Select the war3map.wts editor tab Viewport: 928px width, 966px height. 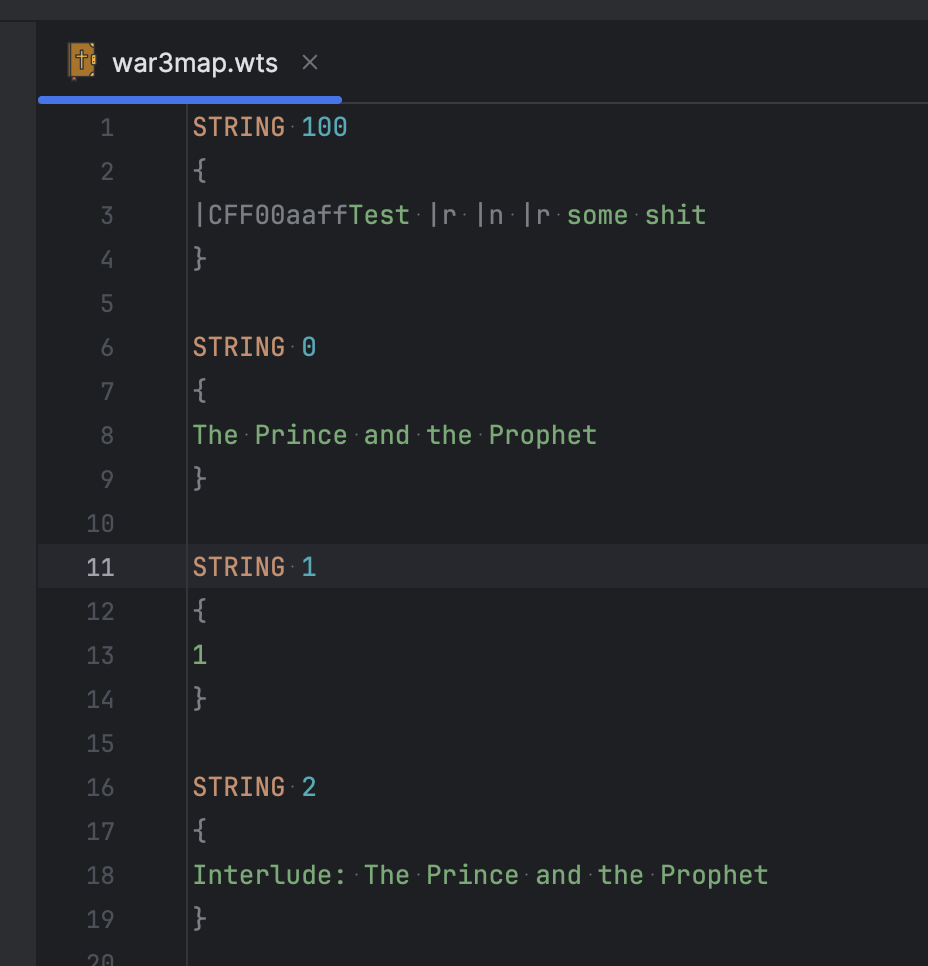tap(195, 63)
